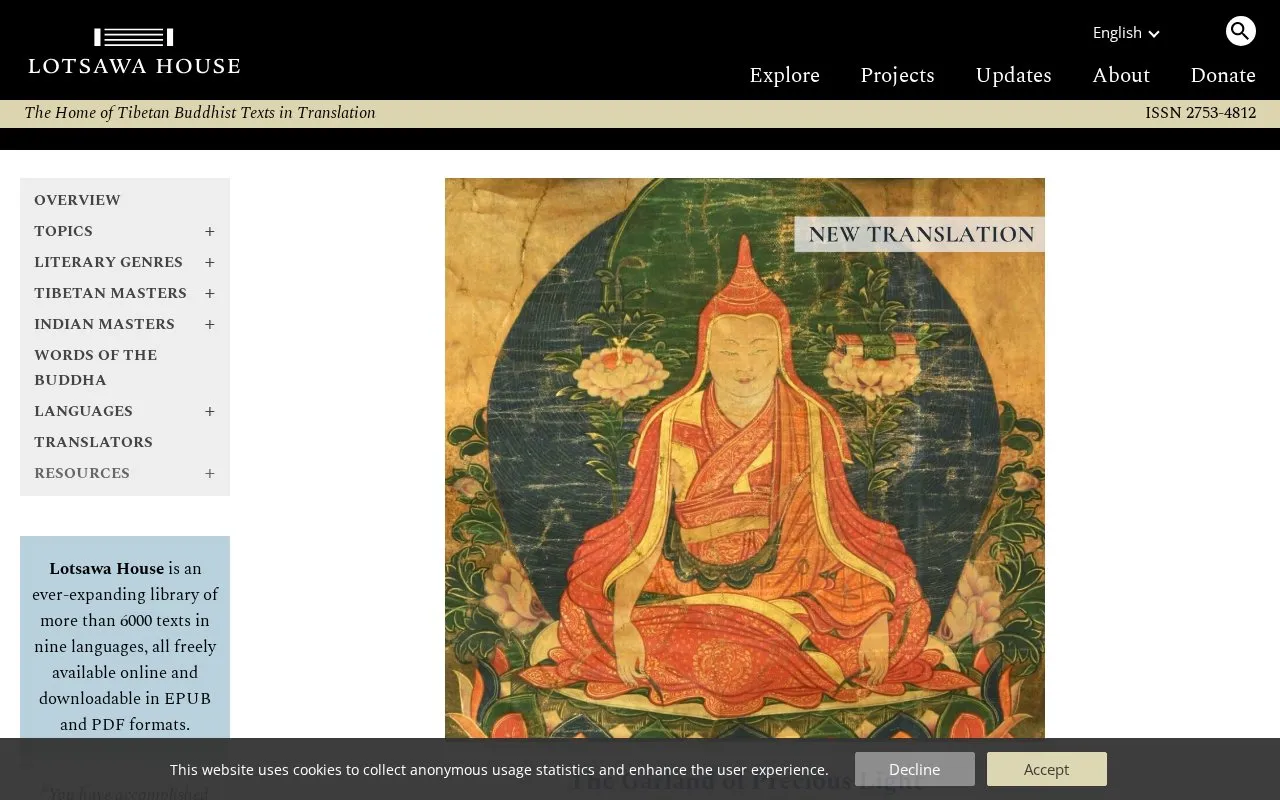The image size is (1280, 800).
Task: Go to the Translators page
Action: [93, 442]
